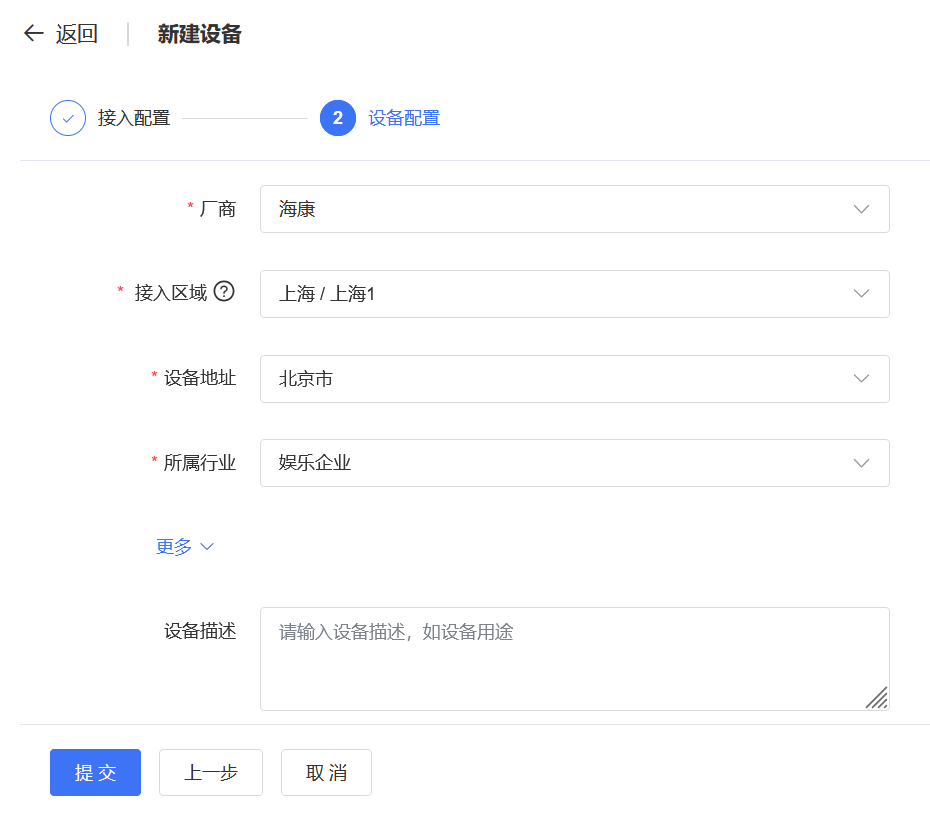Click the chevron arrow in 设备地址 field
This screenshot has width=930, height=820.
pyautogui.click(x=861, y=379)
